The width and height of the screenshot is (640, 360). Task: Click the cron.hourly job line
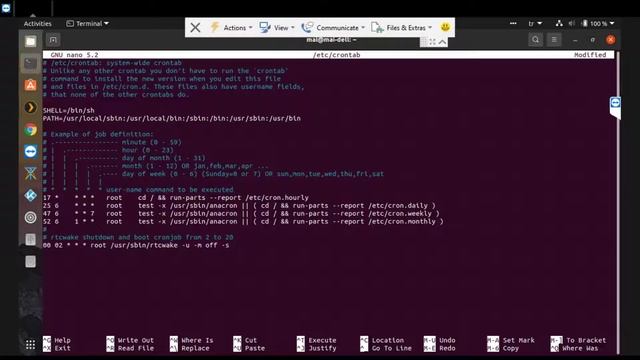point(176,198)
